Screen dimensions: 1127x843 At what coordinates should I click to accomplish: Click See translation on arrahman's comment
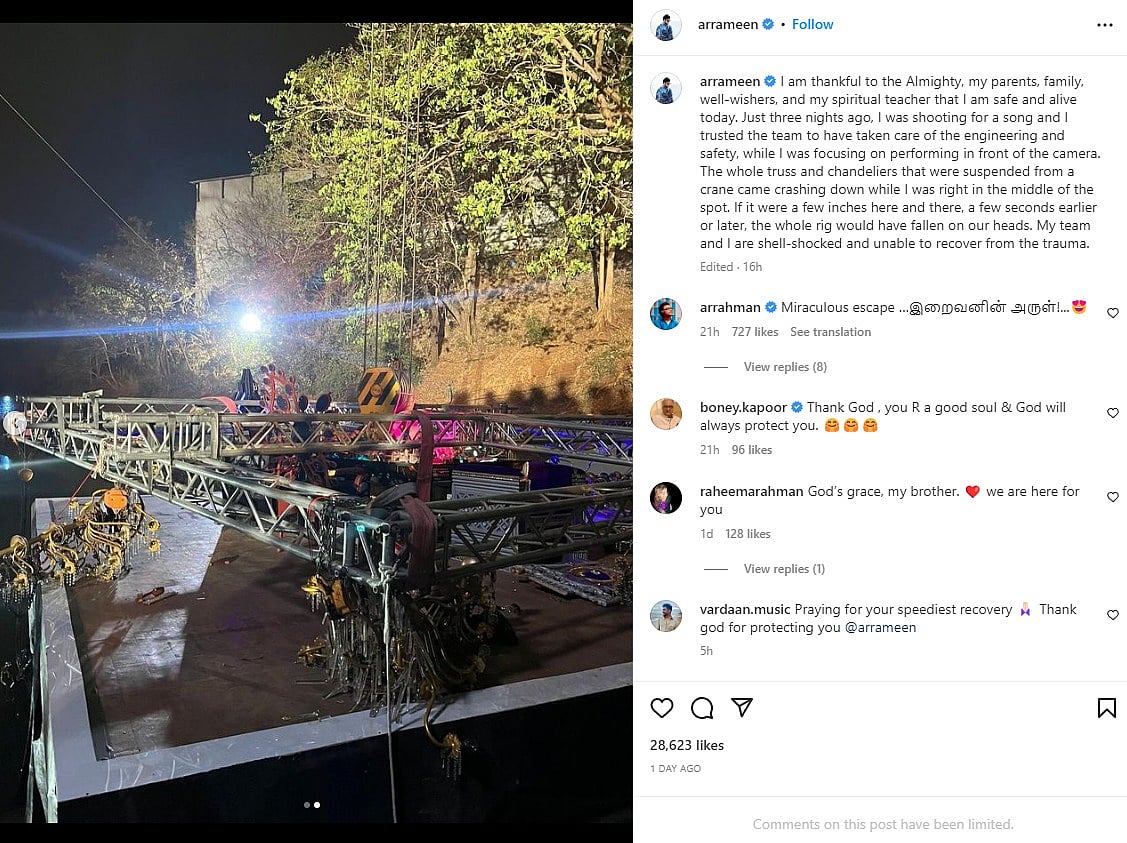click(830, 332)
